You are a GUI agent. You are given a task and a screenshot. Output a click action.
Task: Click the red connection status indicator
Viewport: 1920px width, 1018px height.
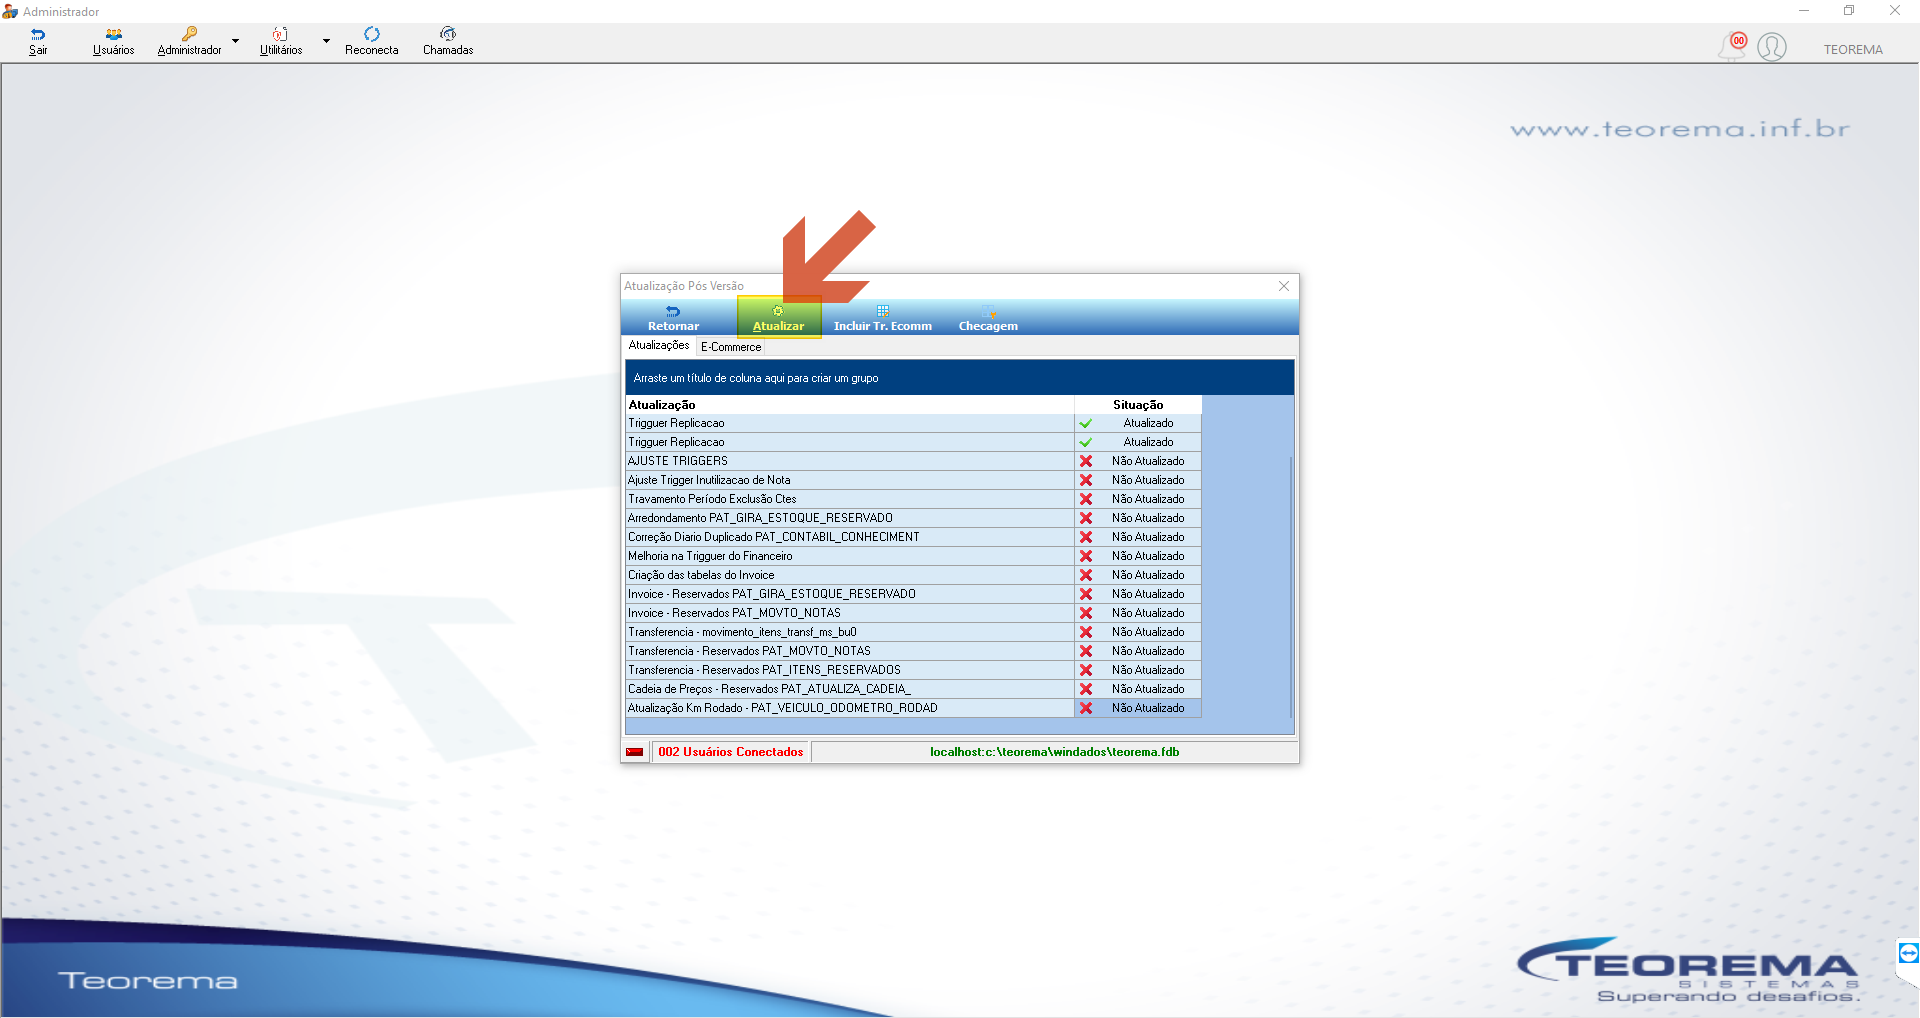click(x=635, y=753)
